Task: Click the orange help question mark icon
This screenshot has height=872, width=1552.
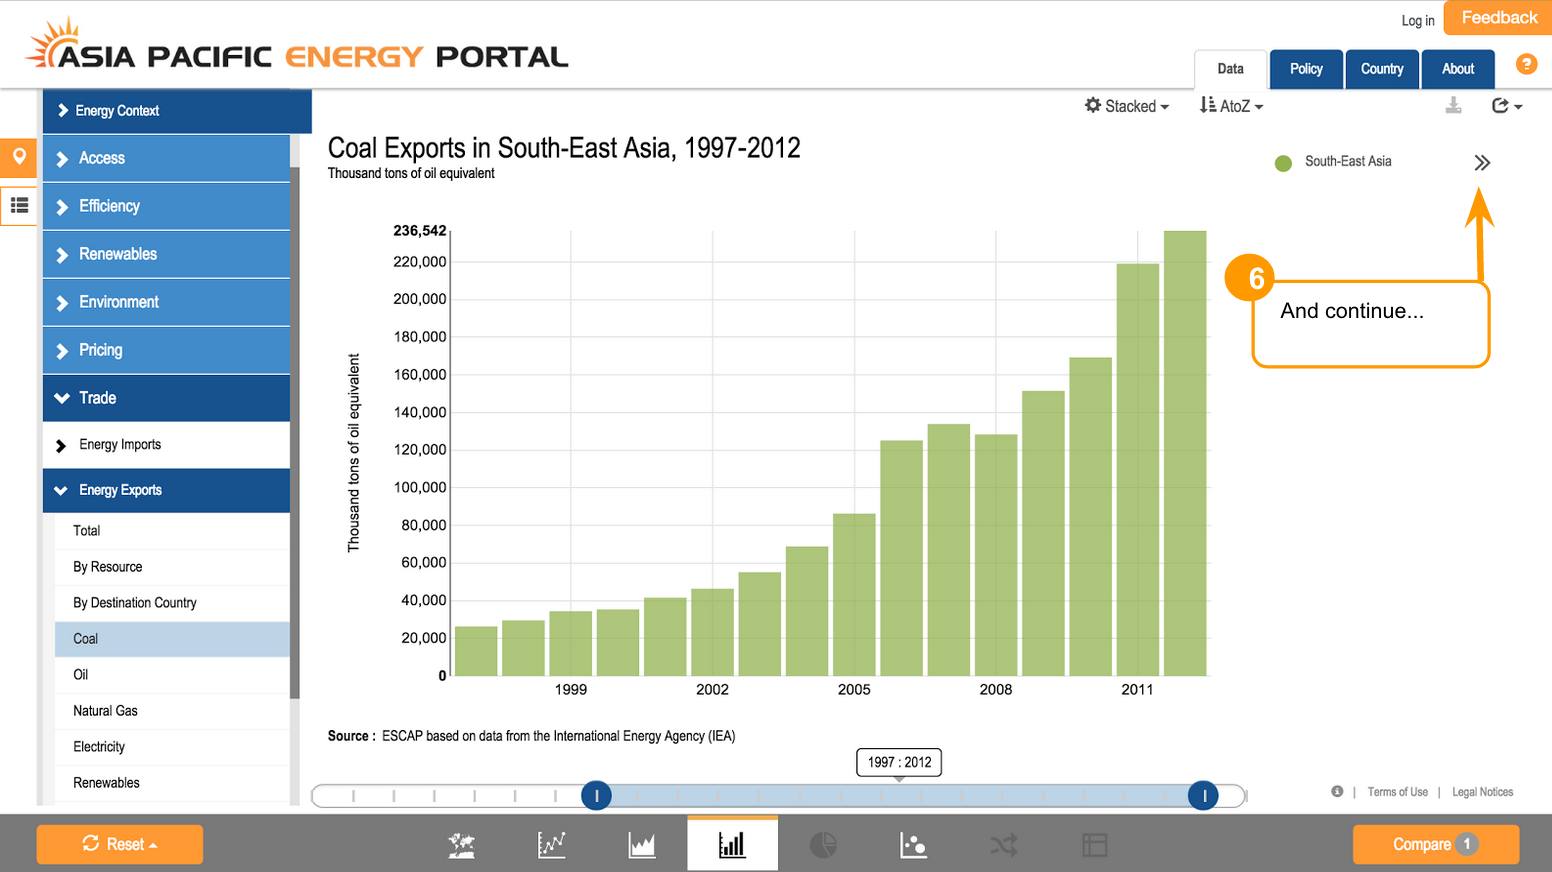Action: coord(1526,64)
